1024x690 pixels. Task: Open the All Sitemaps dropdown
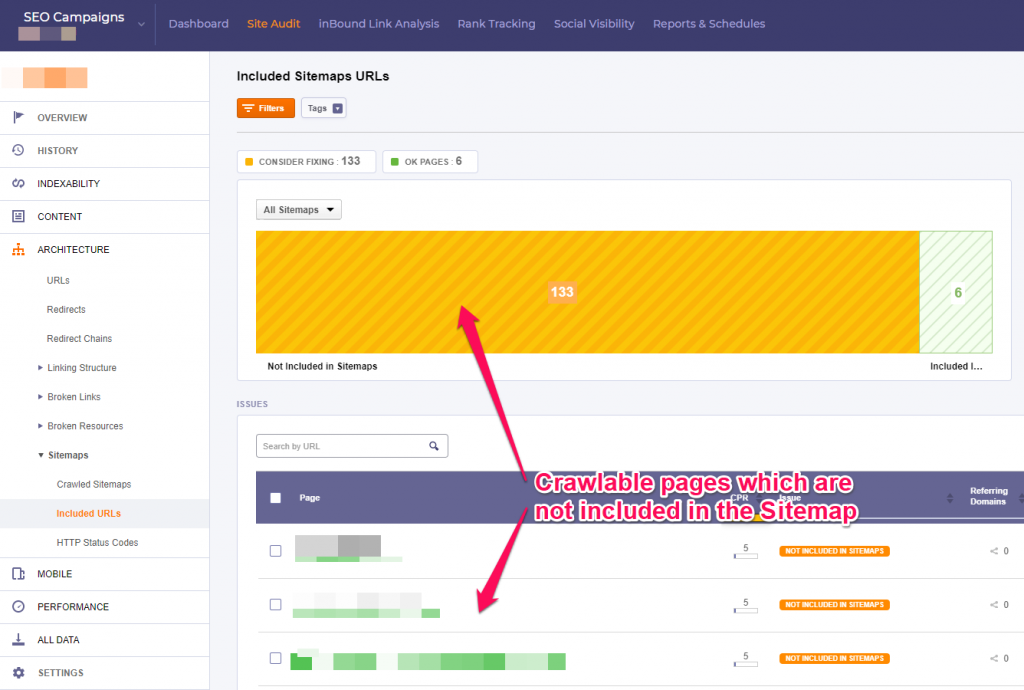tap(298, 210)
